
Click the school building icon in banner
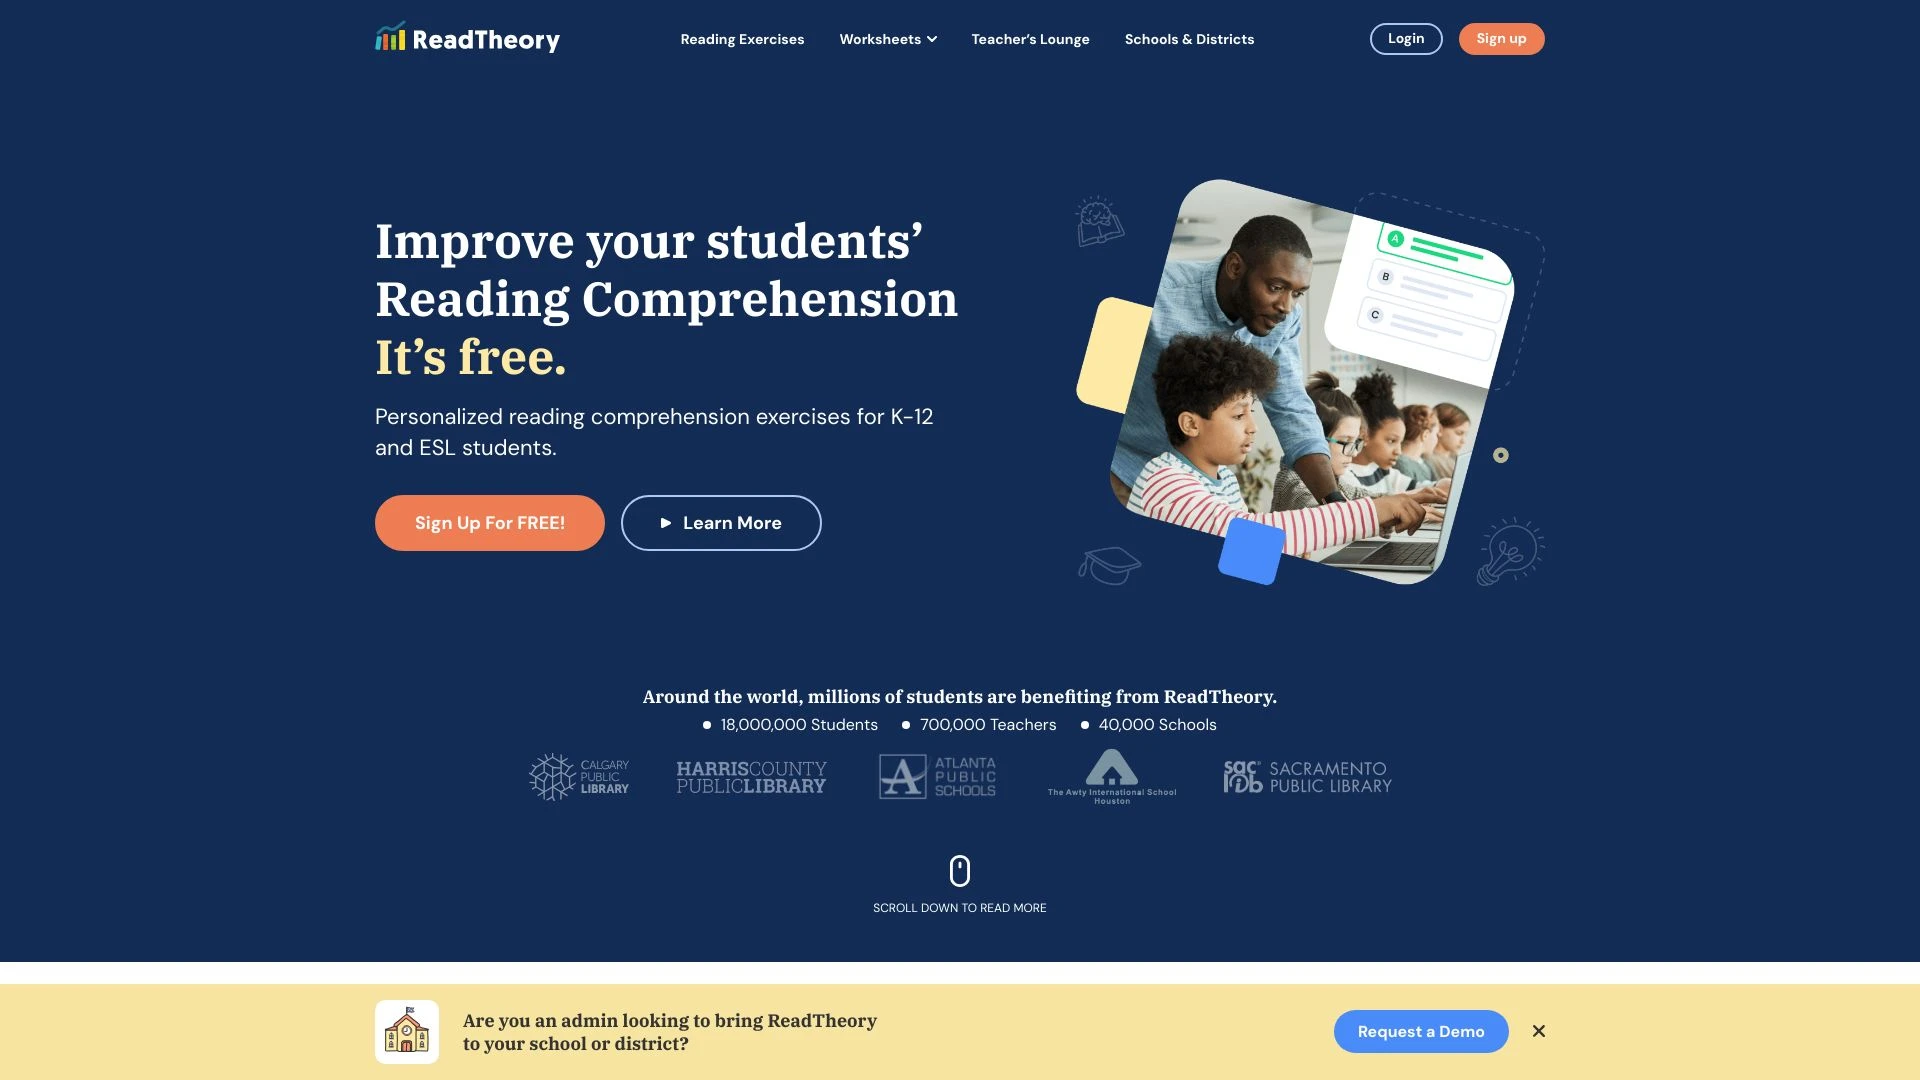[407, 1031]
